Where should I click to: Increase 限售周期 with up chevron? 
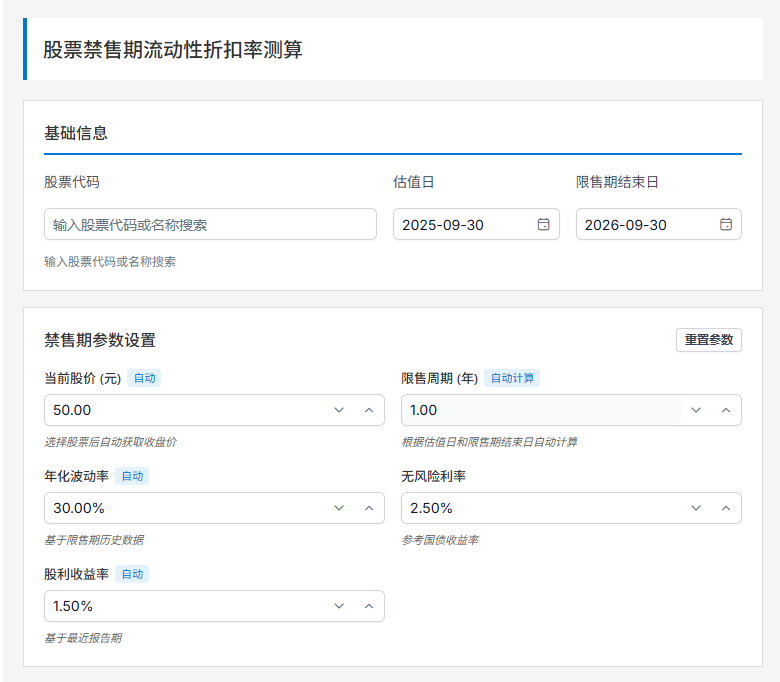(726, 410)
